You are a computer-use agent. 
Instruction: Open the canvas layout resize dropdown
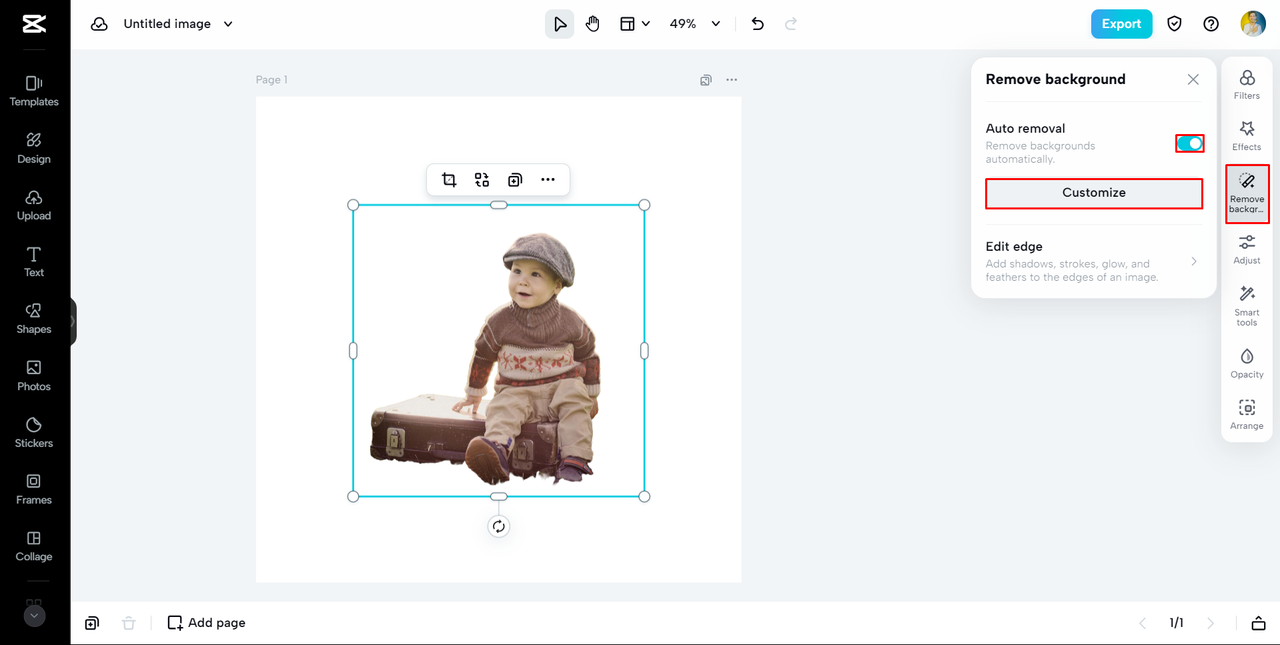pos(635,24)
